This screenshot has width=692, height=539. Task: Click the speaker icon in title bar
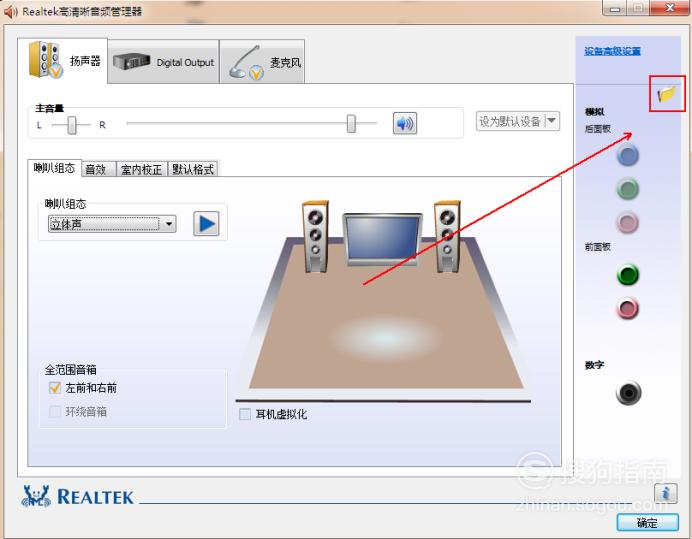point(11,11)
